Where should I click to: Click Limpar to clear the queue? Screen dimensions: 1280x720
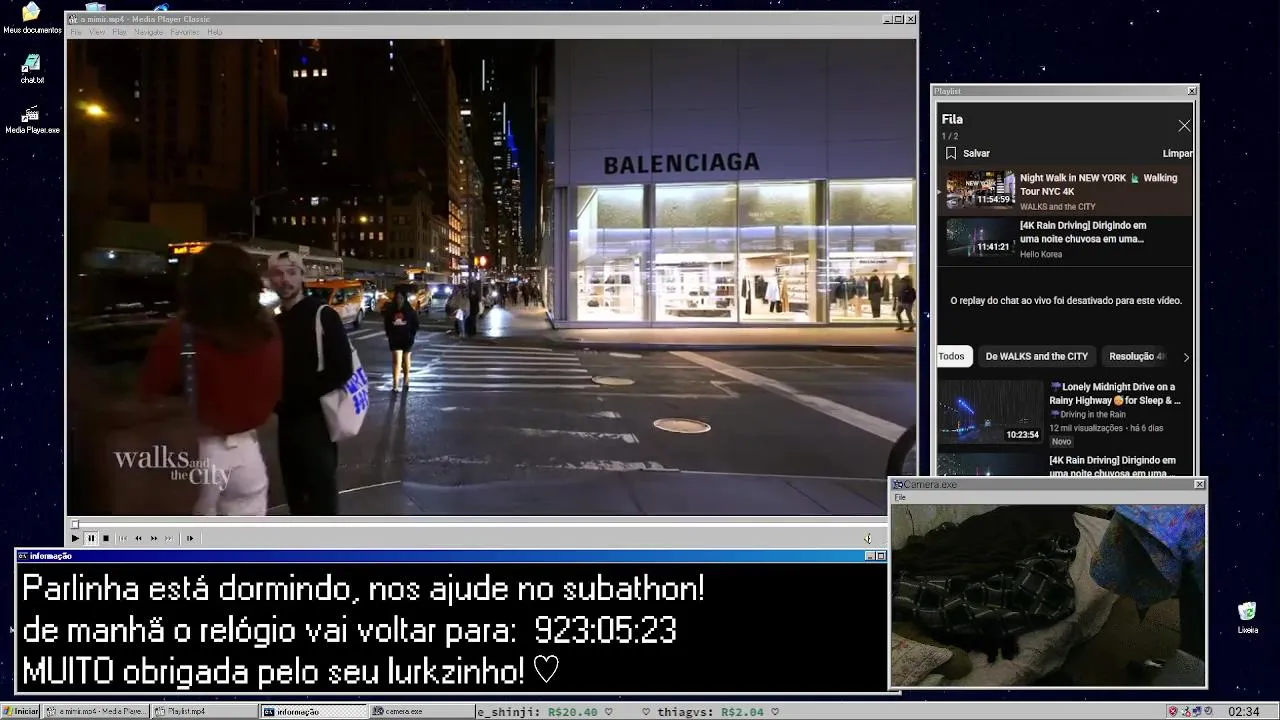point(1177,153)
